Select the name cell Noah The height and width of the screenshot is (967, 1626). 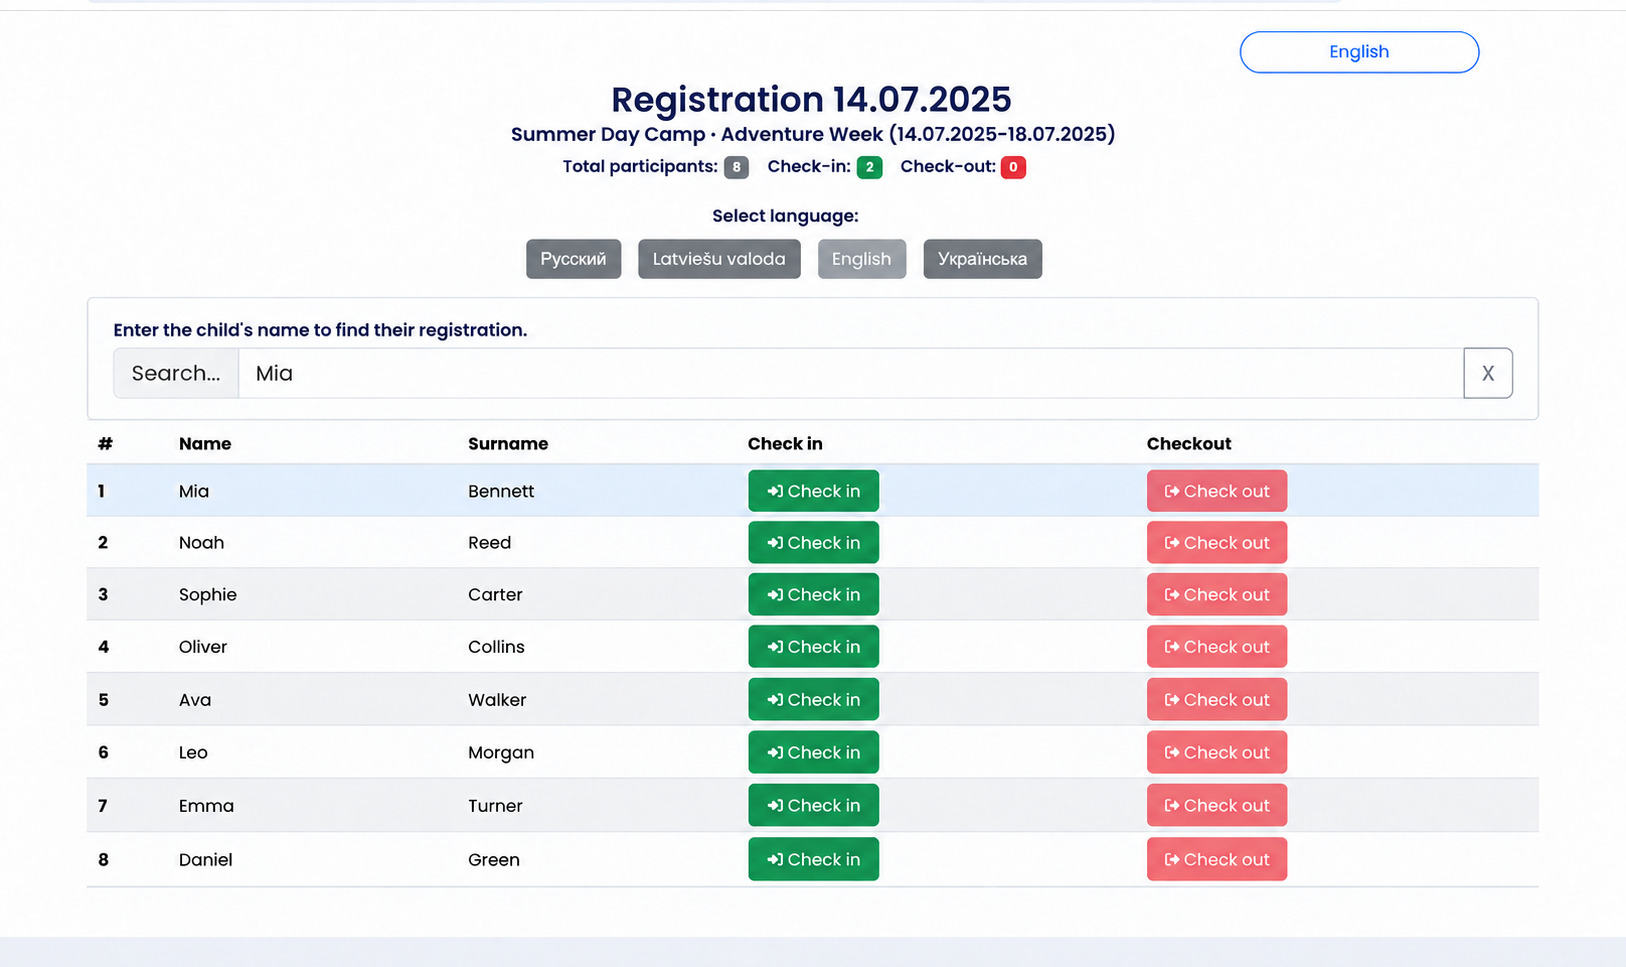[x=201, y=543]
